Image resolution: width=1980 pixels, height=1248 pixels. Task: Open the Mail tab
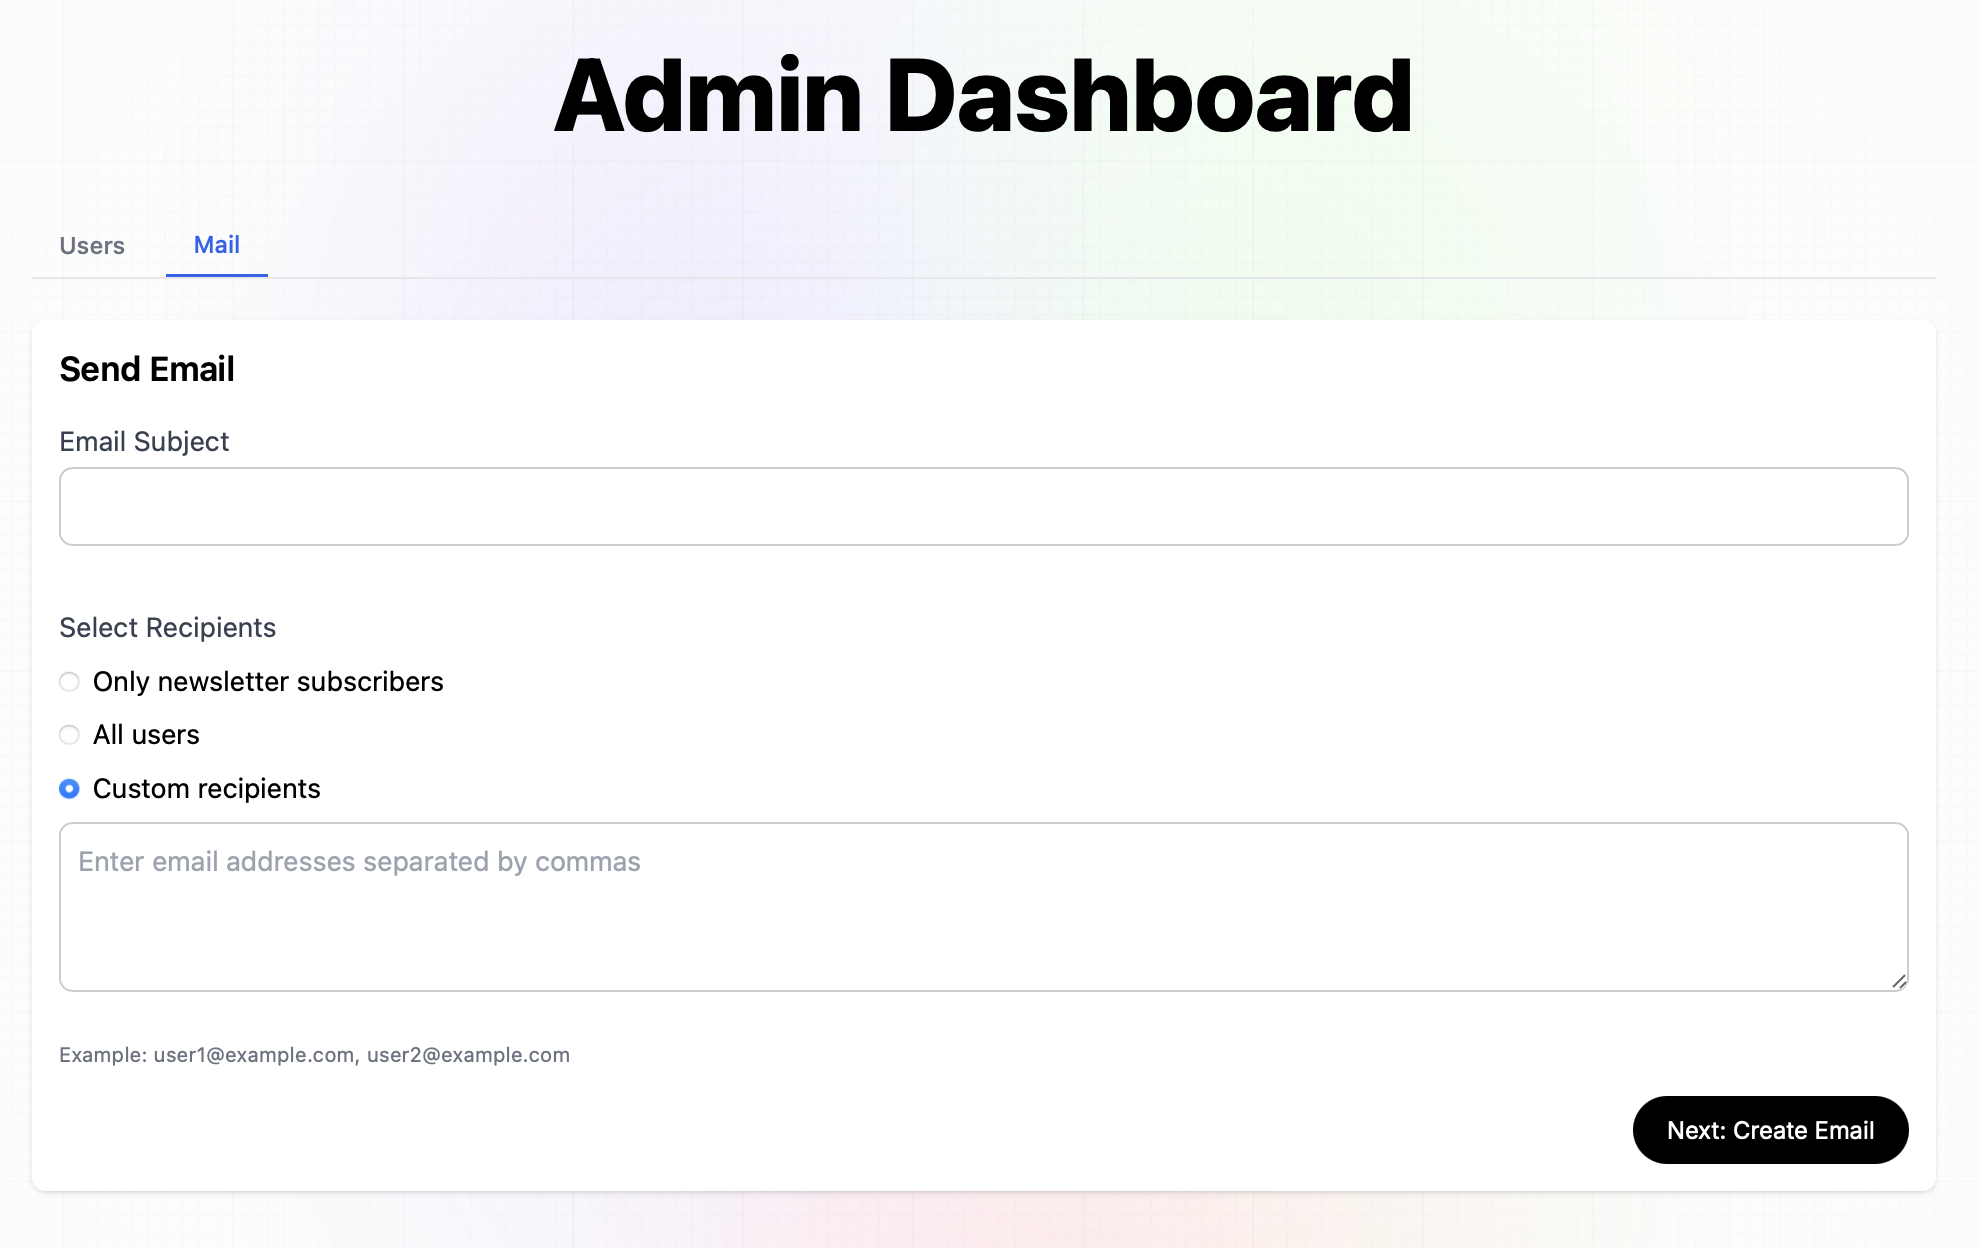coord(216,245)
